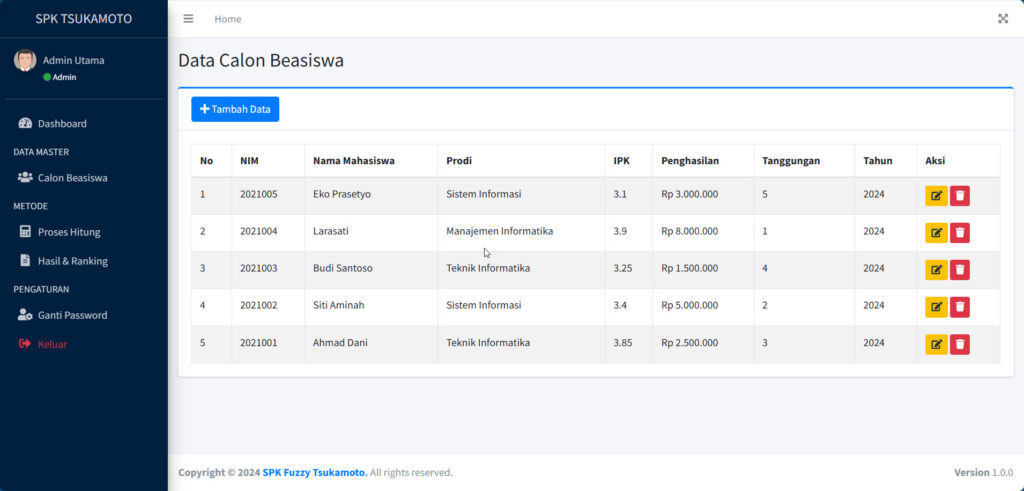This screenshot has height=491, width=1024.
Task: Log out via Keluar
Action: (x=52, y=344)
